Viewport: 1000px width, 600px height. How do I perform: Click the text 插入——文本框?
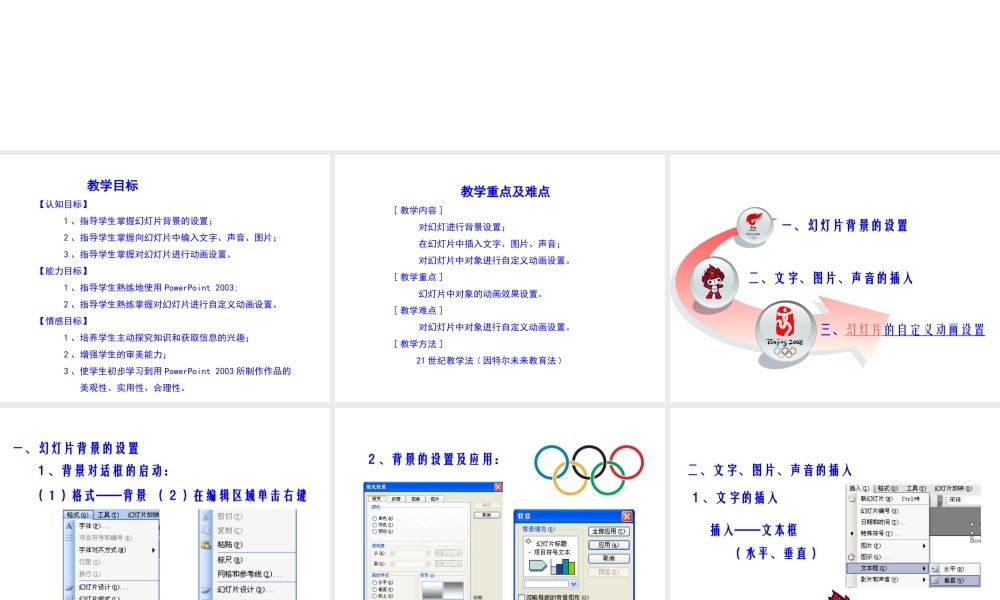[754, 529]
